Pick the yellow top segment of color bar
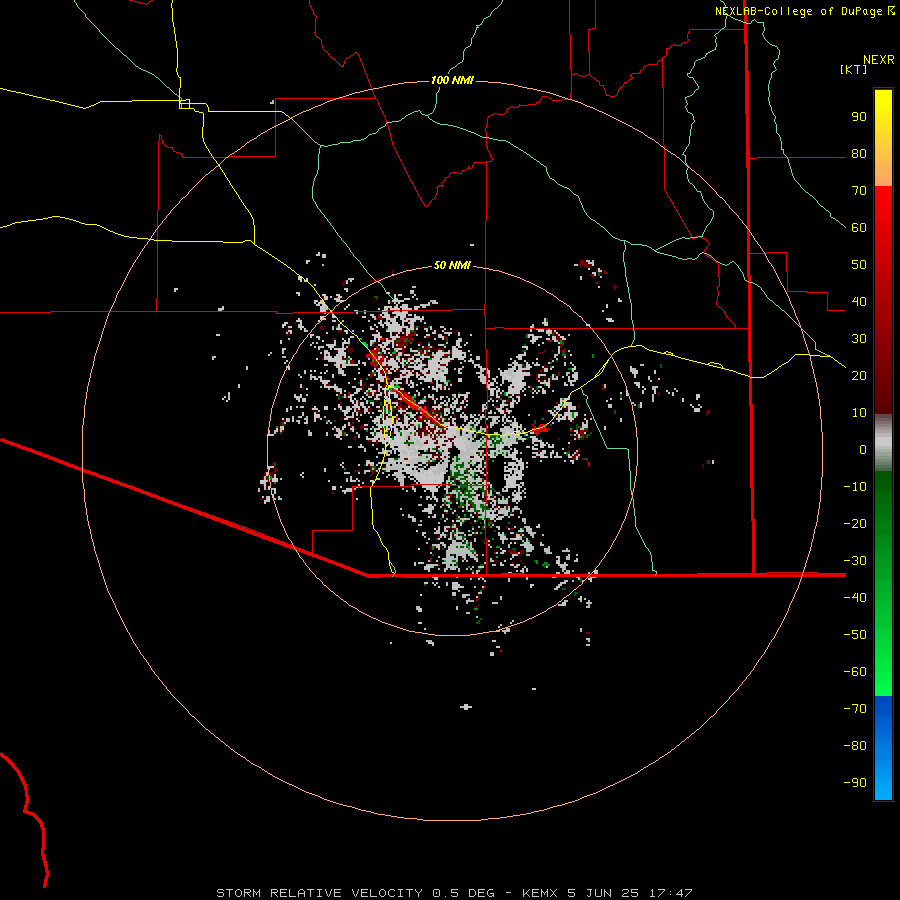 (x=883, y=137)
